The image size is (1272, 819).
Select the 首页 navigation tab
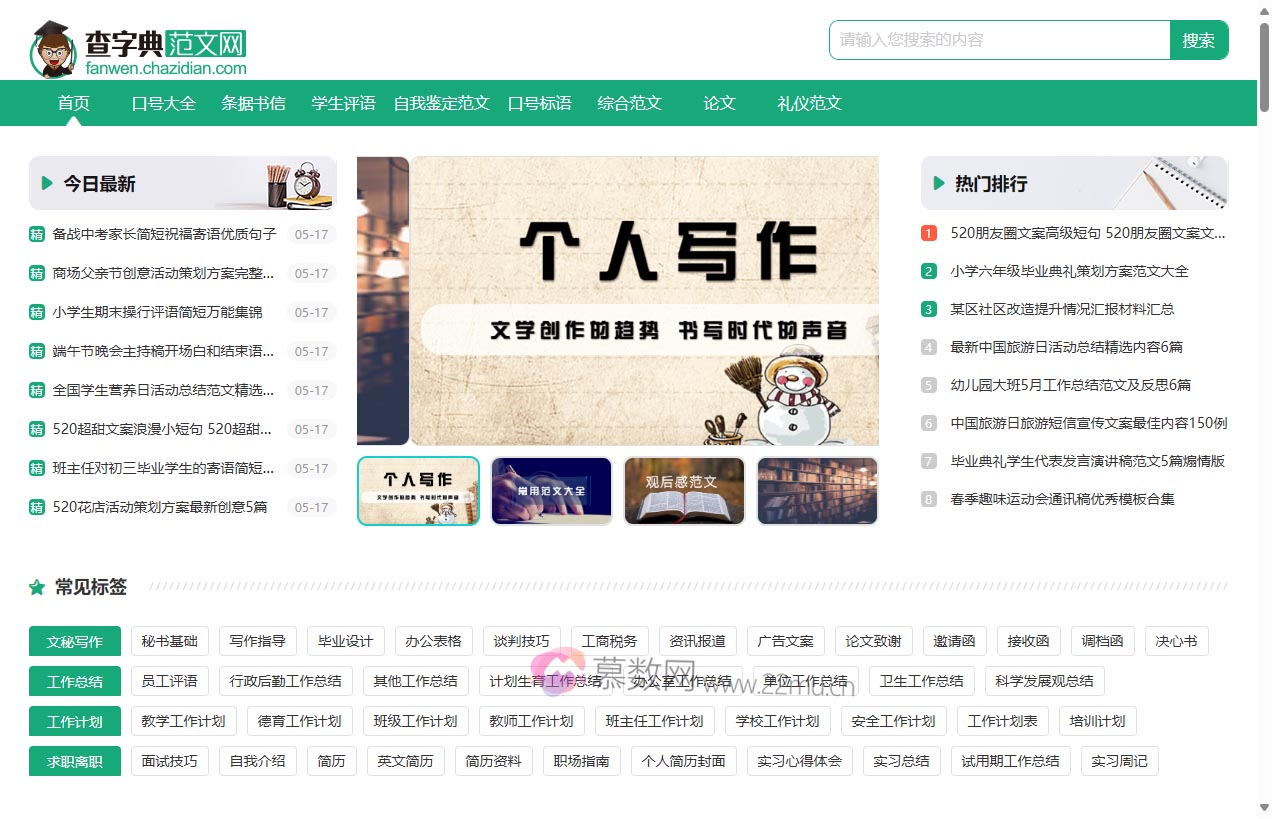73,102
